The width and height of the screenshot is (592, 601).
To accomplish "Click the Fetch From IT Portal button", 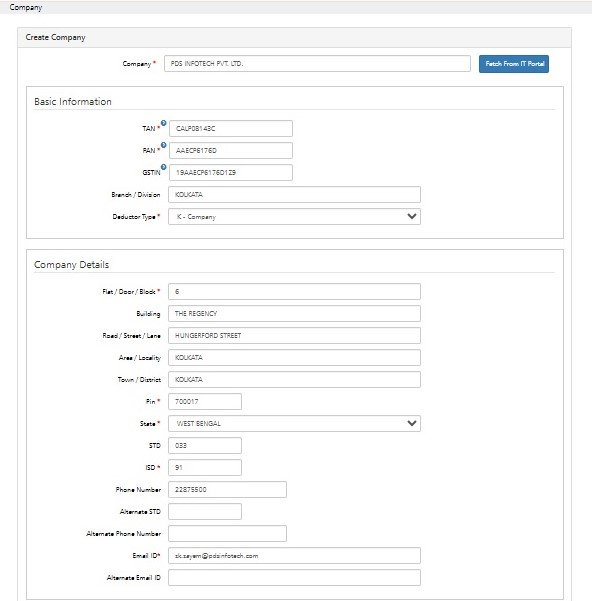I will [514, 64].
